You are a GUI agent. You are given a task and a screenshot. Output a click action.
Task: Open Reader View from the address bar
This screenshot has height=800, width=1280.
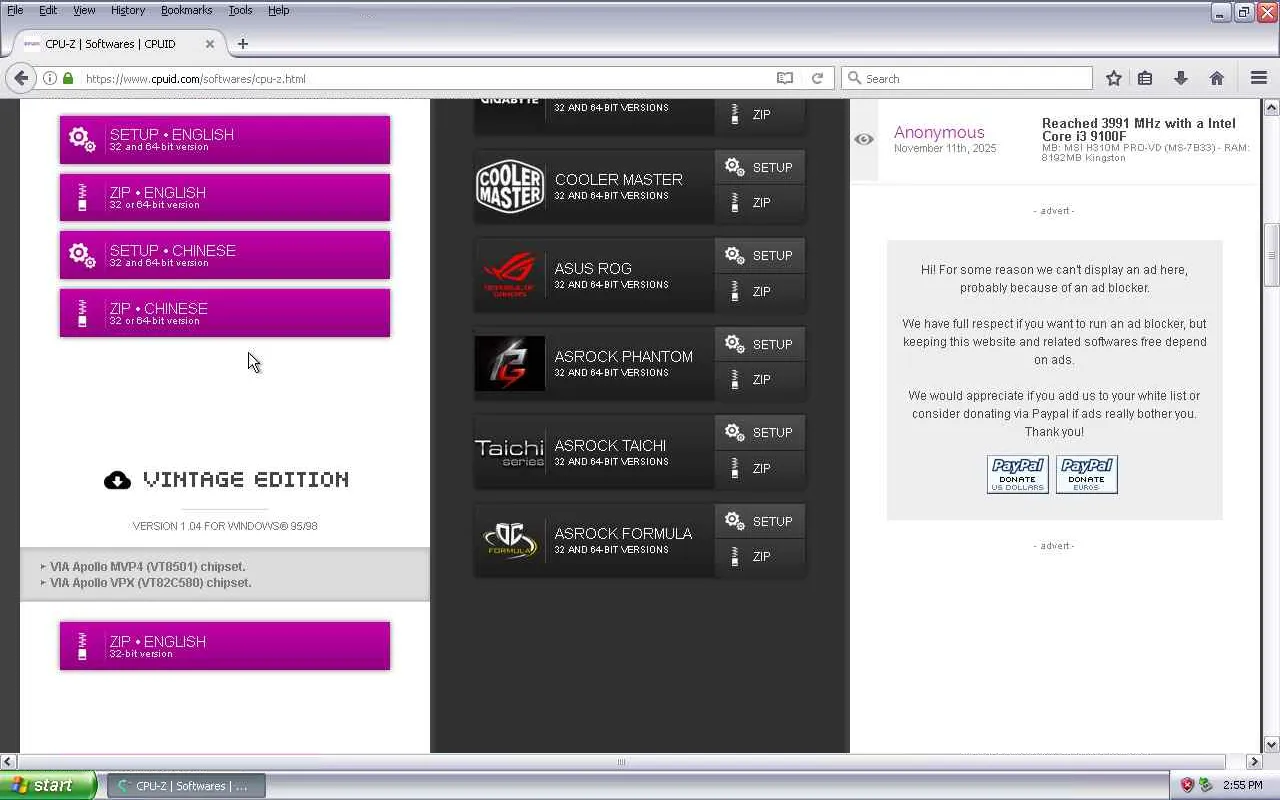tap(785, 78)
